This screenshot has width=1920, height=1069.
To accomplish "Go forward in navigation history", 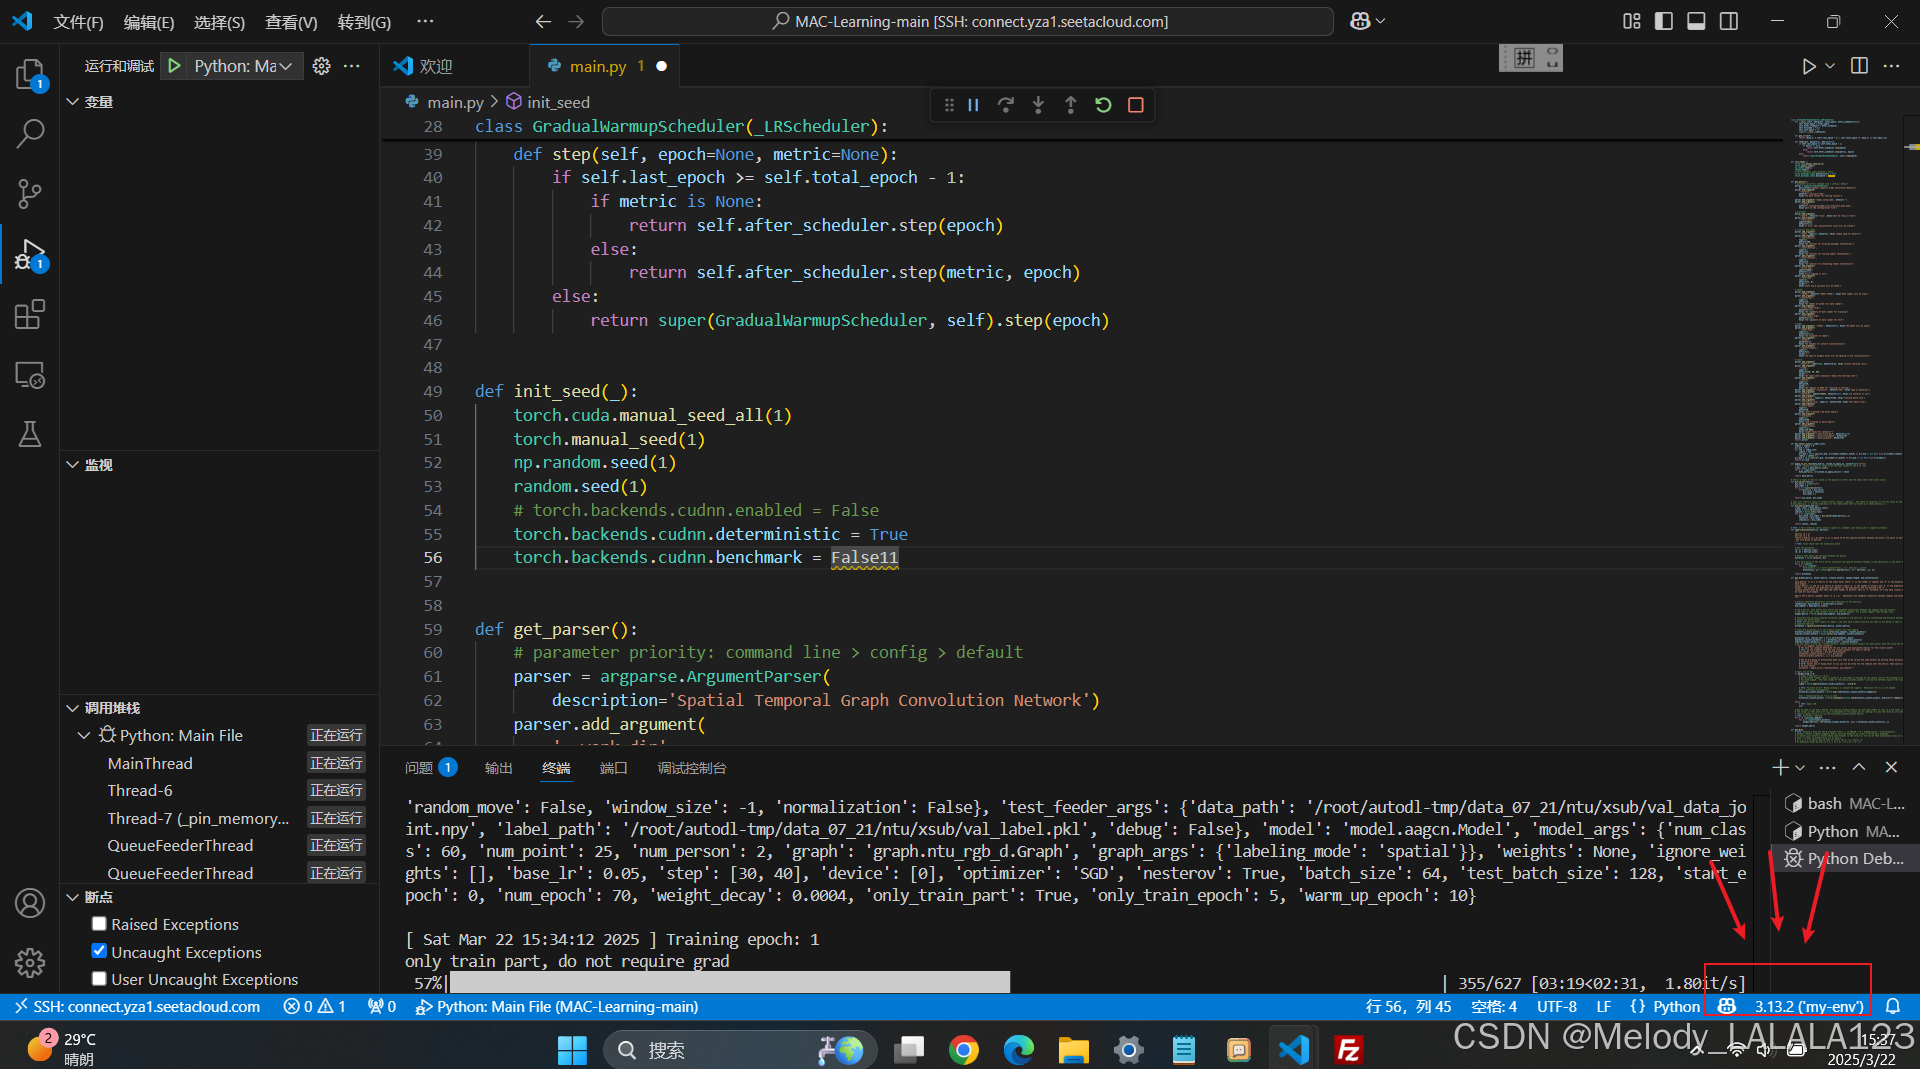I will pyautogui.click(x=576, y=21).
